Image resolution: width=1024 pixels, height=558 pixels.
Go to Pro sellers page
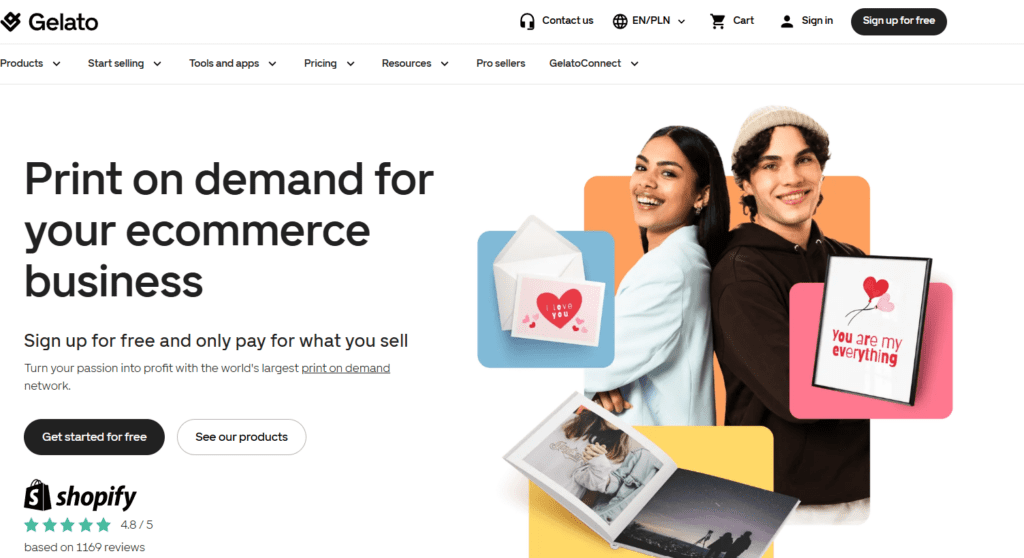[x=500, y=63]
